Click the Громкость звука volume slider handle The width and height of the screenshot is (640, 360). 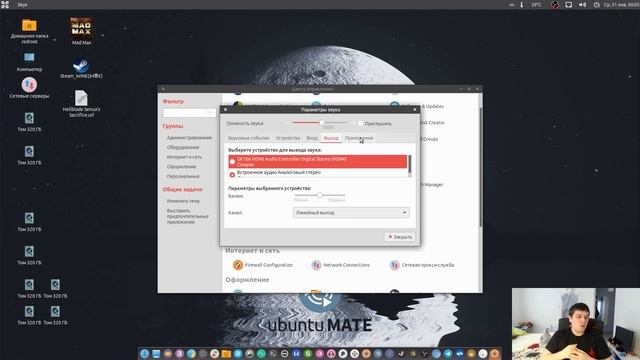tap(322, 122)
